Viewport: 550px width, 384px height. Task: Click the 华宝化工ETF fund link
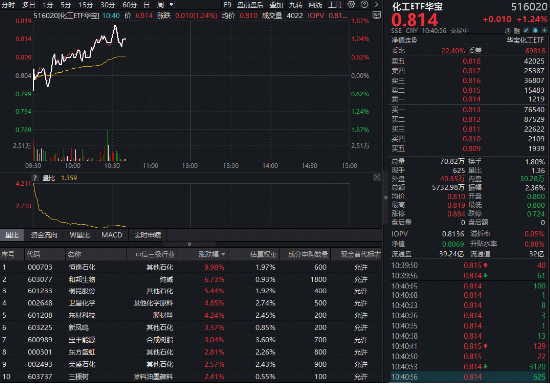tap(525, 40)
